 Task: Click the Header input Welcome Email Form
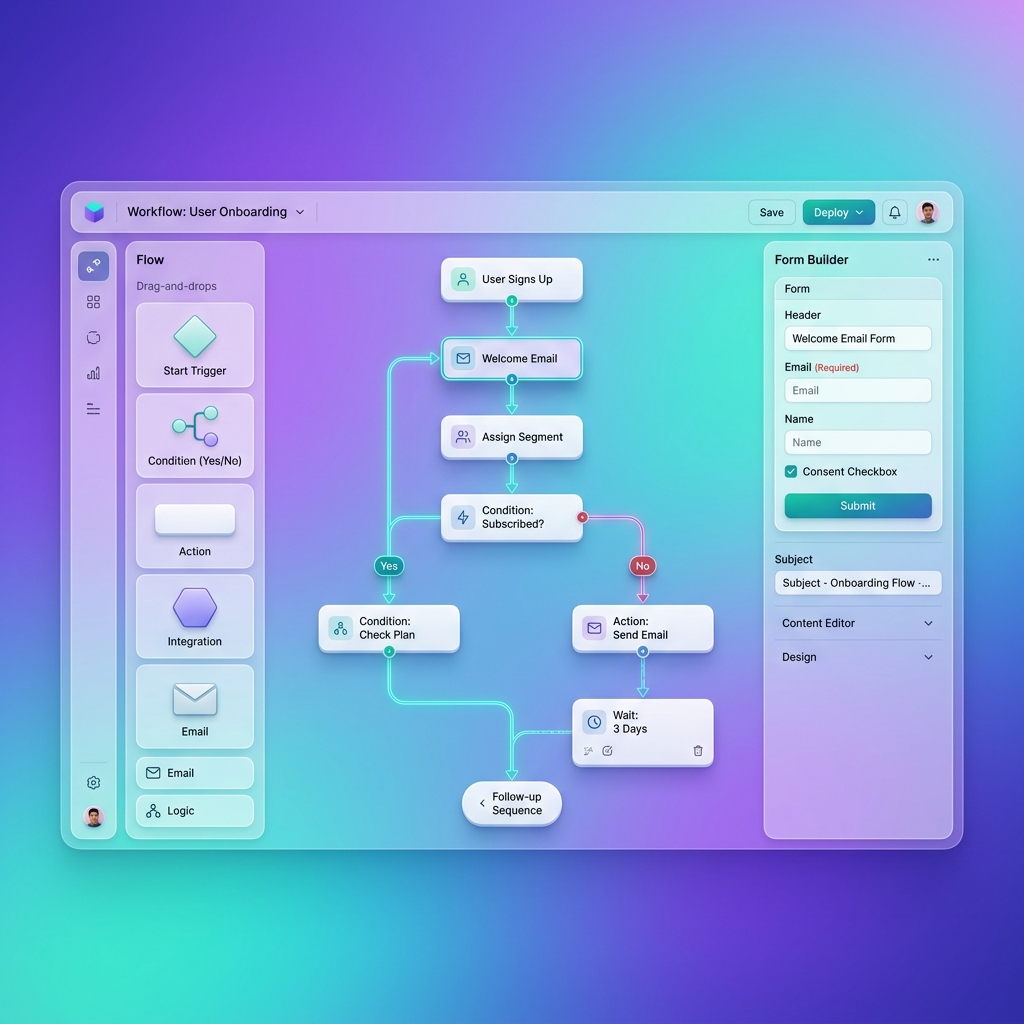tap(857, 338)
